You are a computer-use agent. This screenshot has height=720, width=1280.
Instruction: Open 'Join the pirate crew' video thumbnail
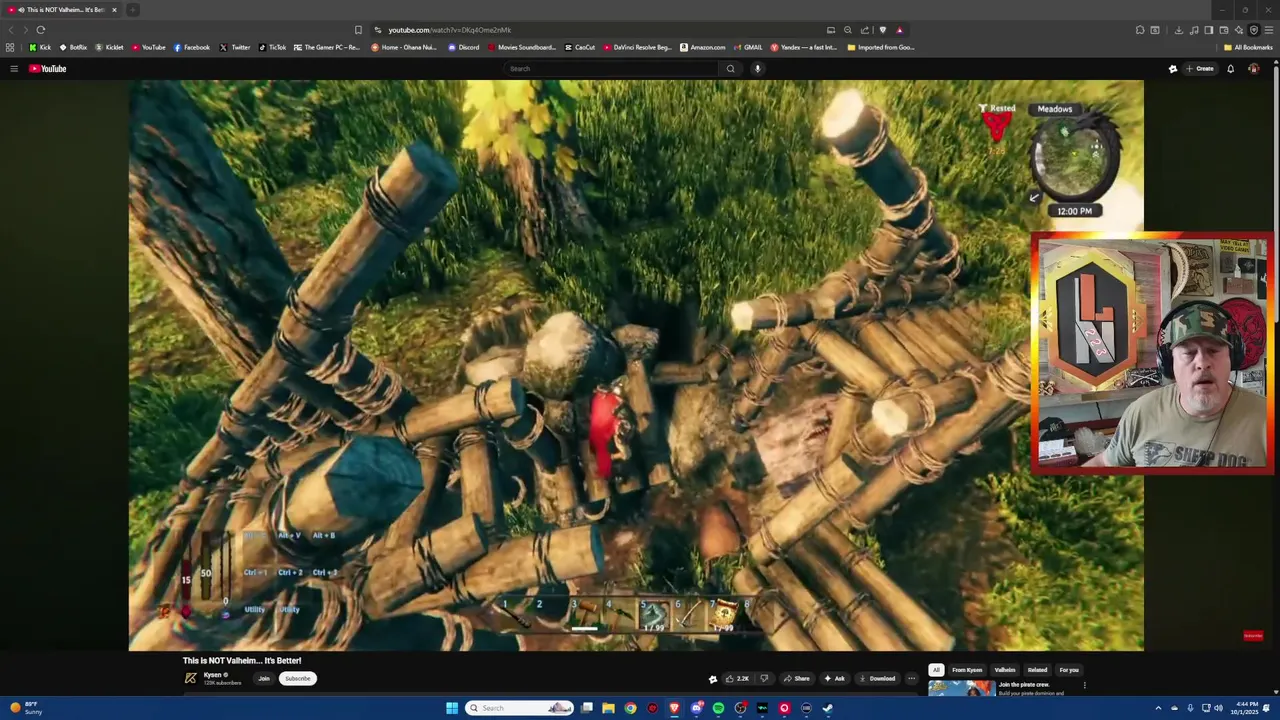[961, 688]
